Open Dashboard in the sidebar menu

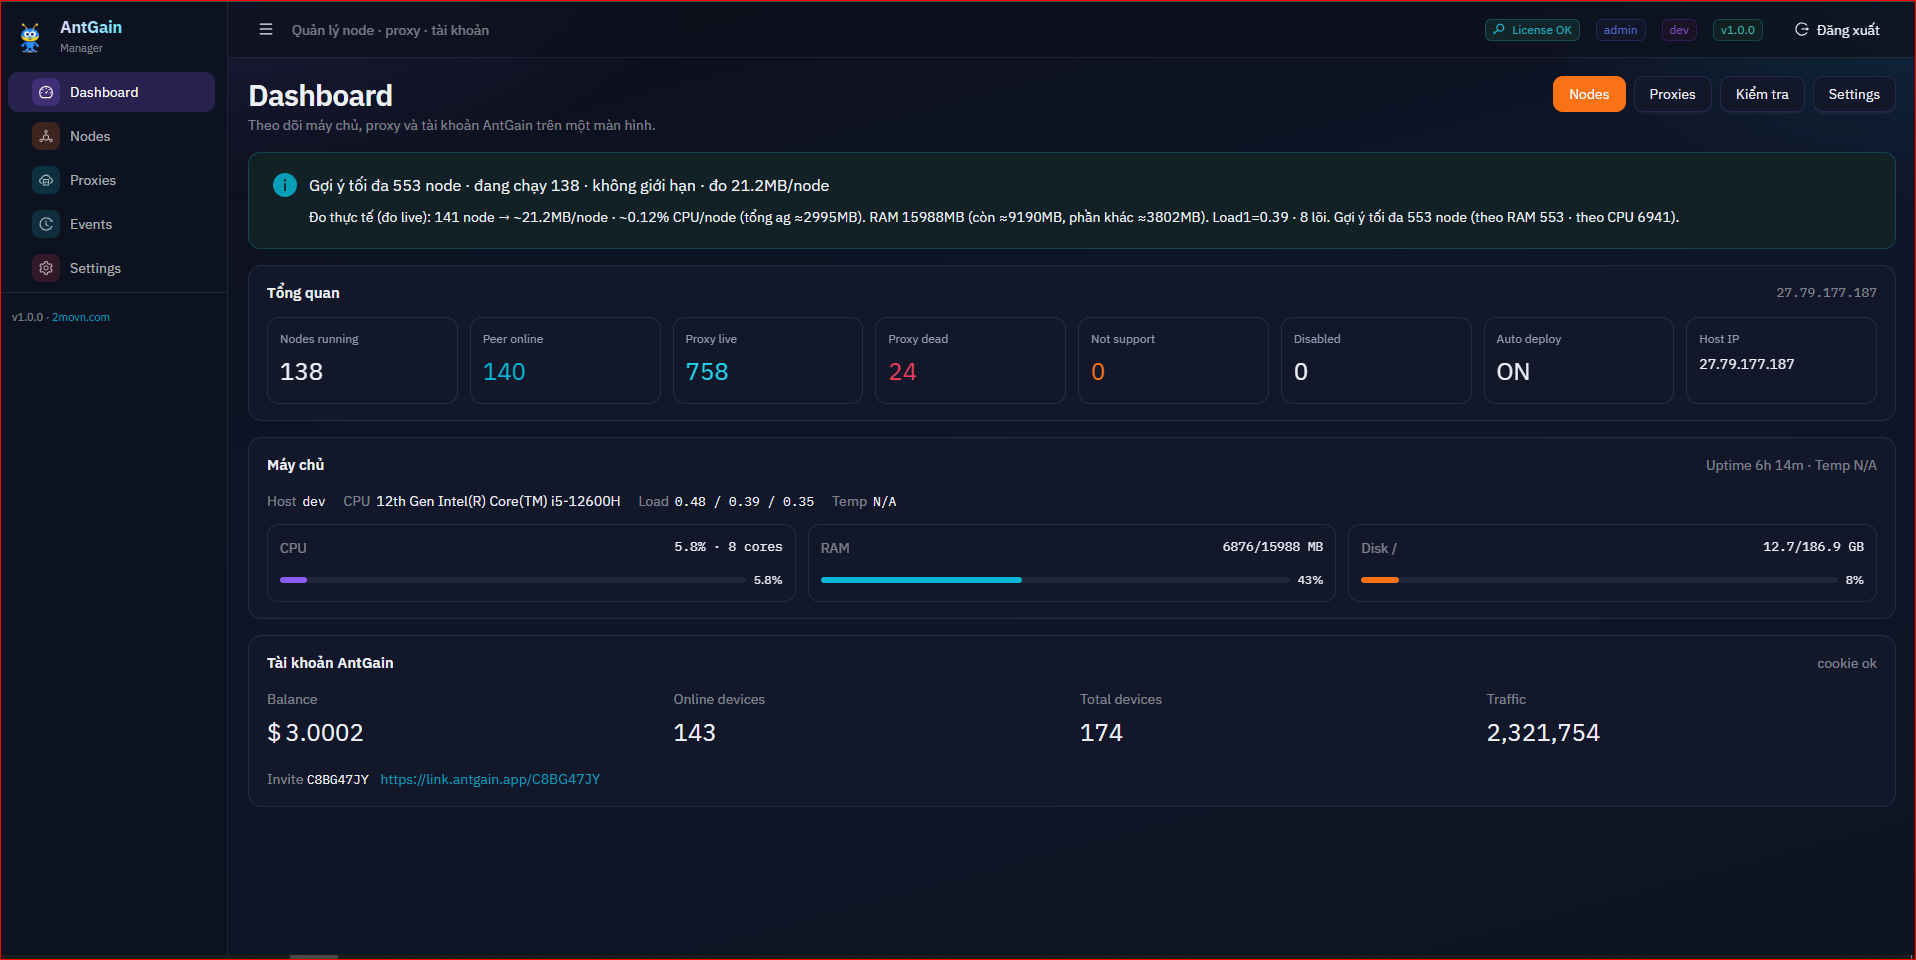(112, 92)
